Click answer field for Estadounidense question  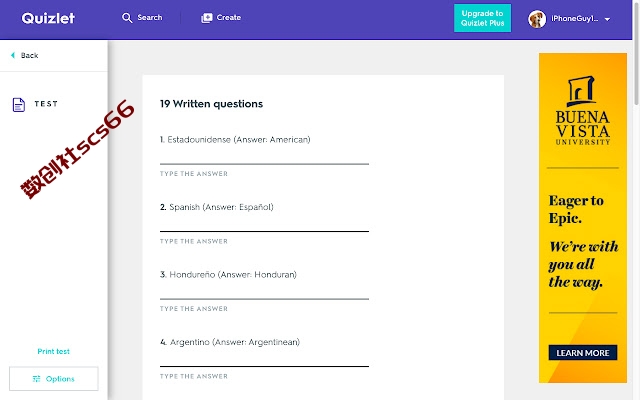point(264,157)
